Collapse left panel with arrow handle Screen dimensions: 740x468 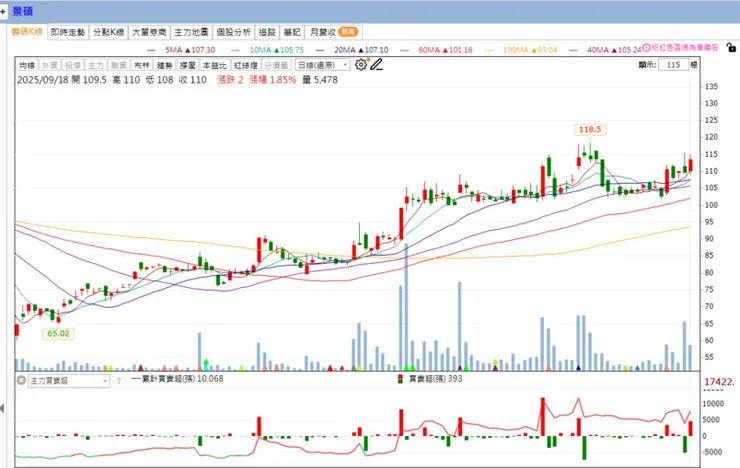(x=2, y=408)
